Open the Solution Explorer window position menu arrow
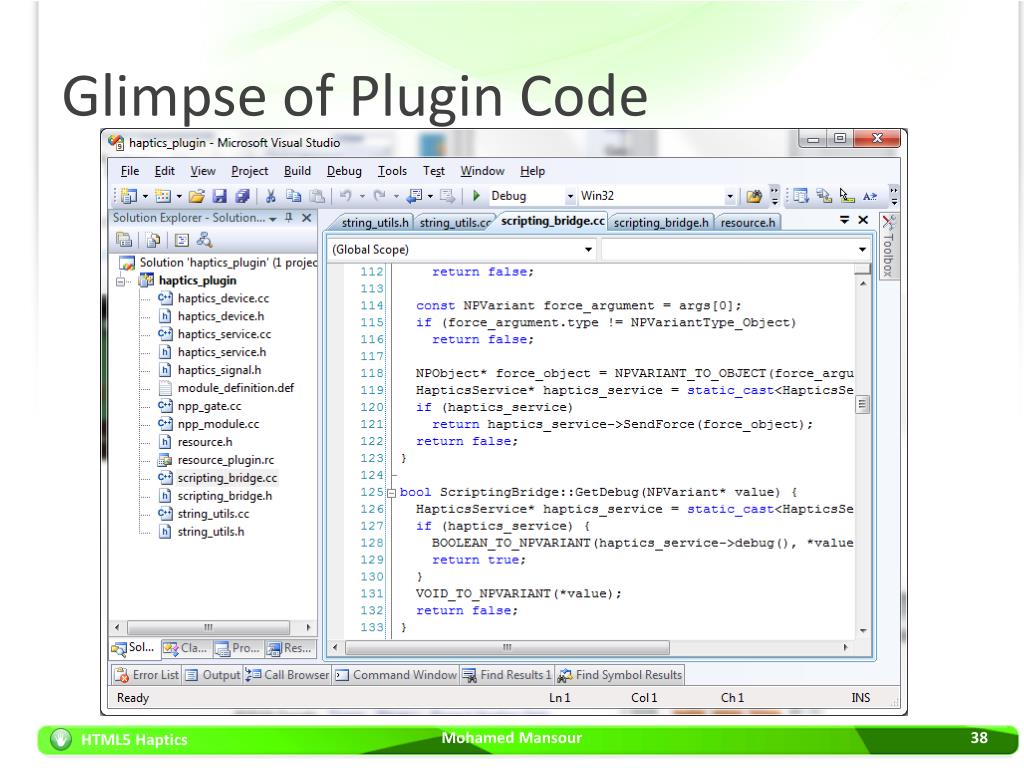 click(x=272, y=218)
